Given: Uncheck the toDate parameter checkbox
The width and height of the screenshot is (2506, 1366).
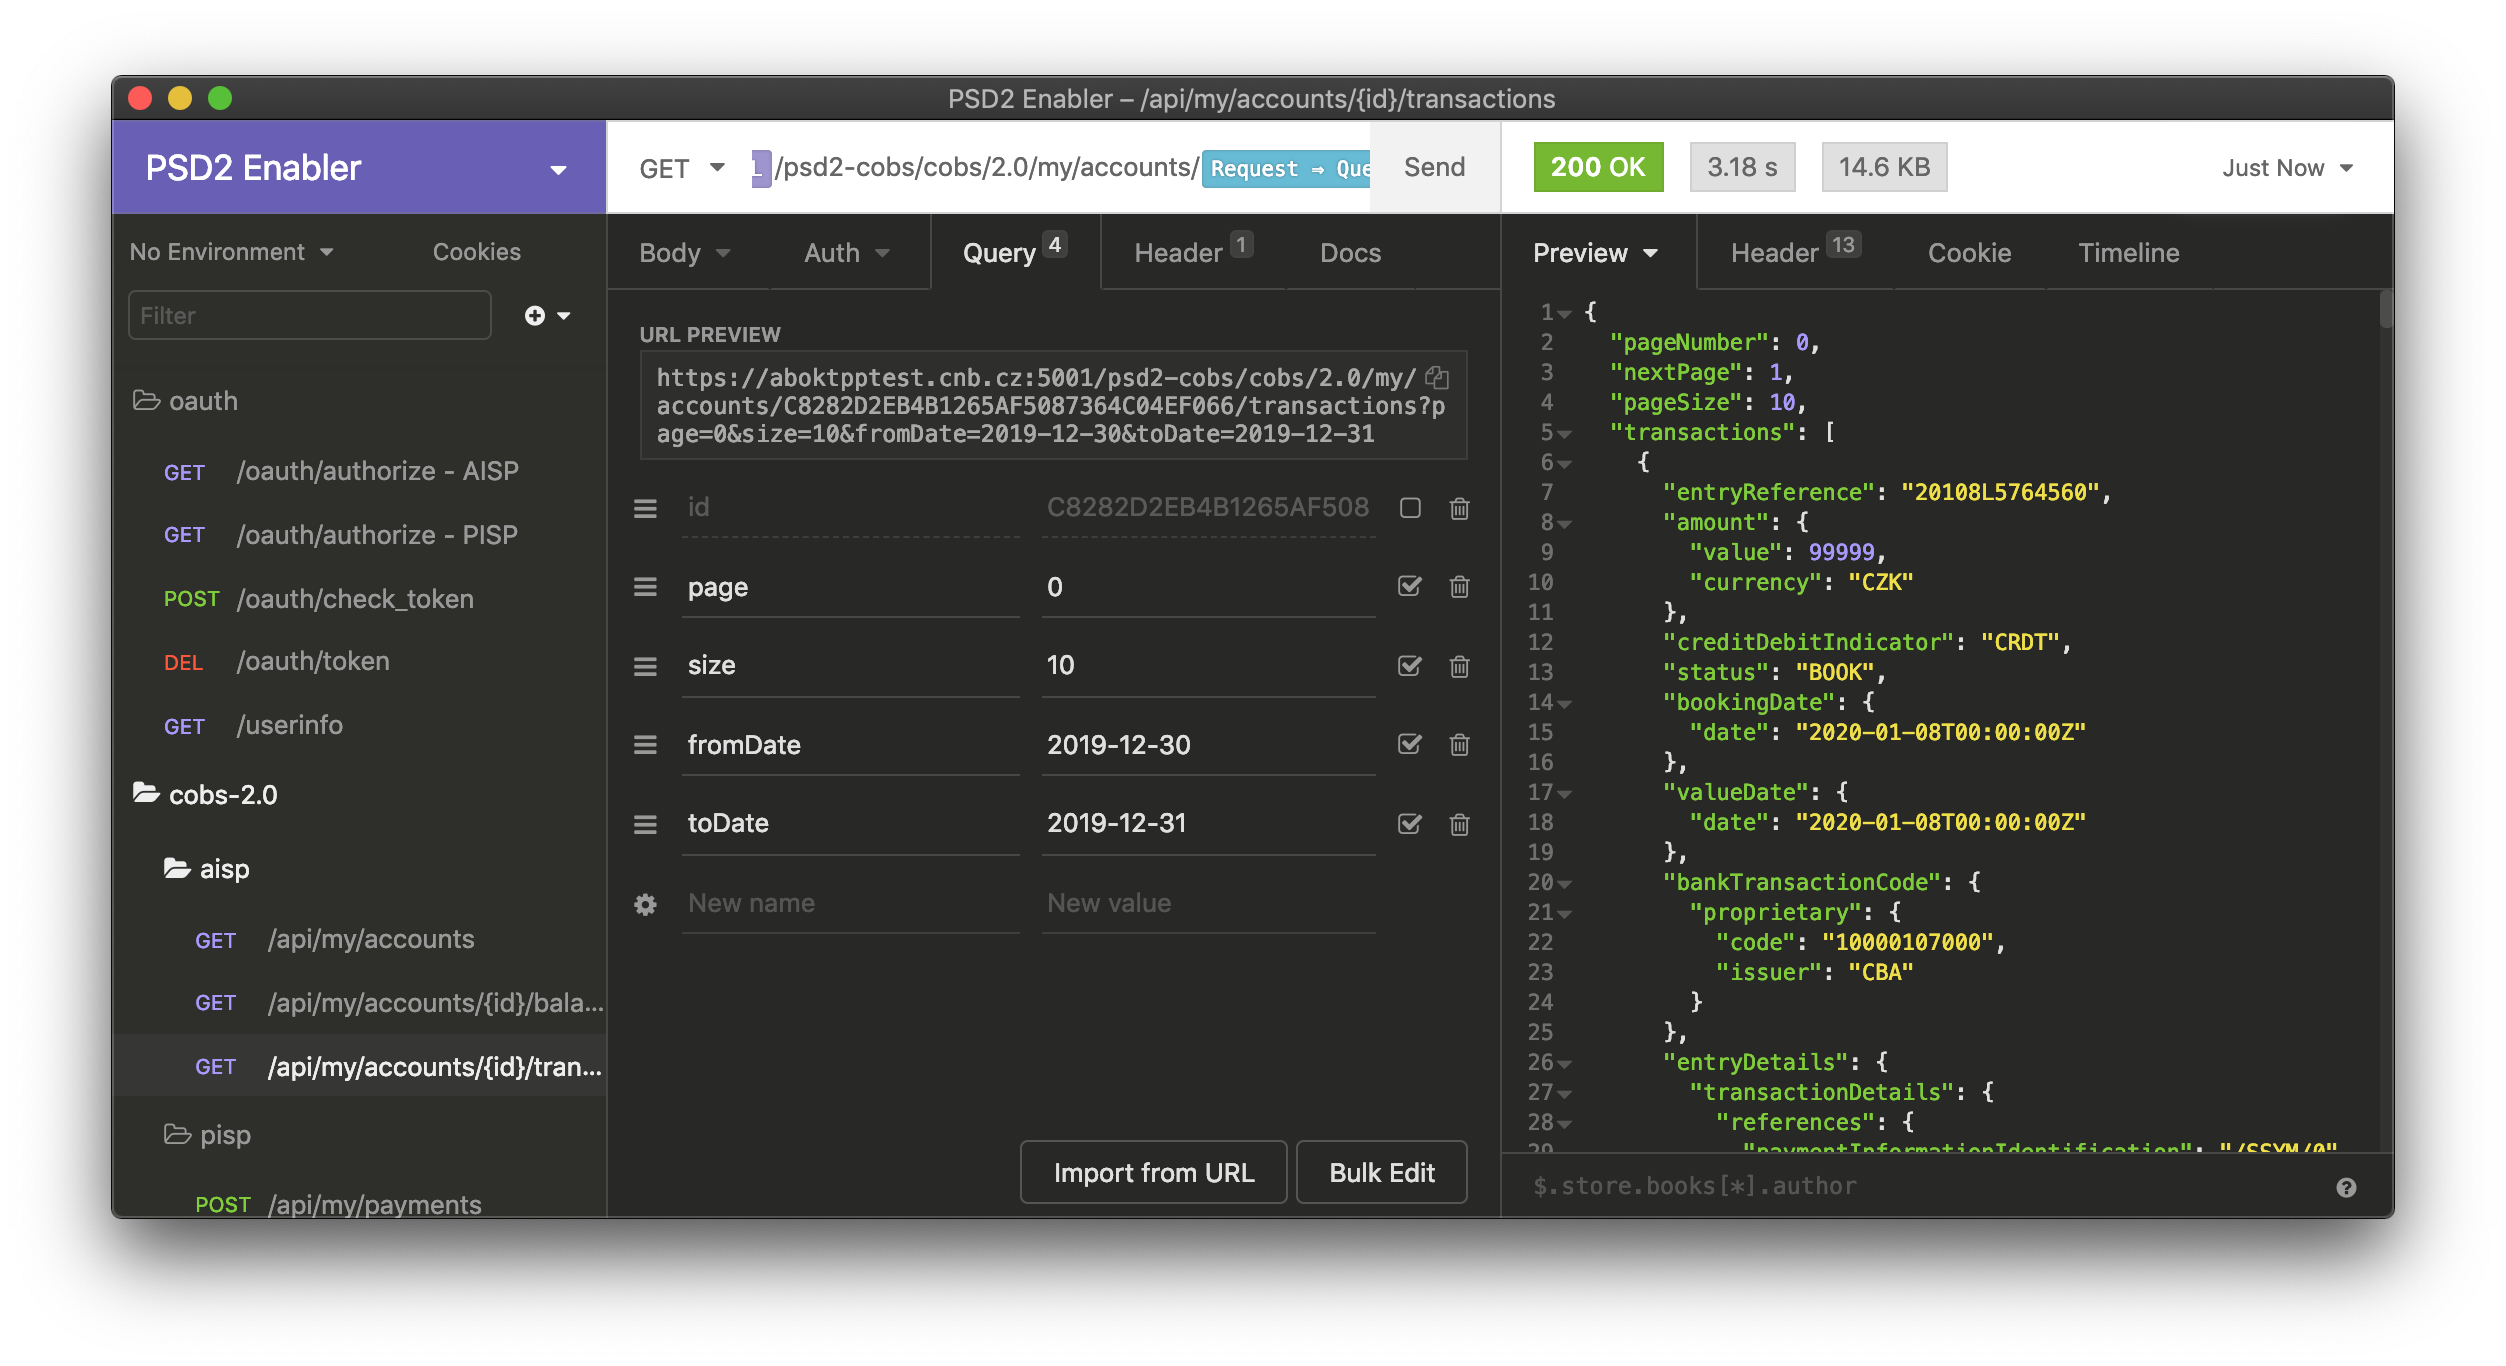Looking at the screenshot, I should pyautogui.click(x=1410, y=824).
